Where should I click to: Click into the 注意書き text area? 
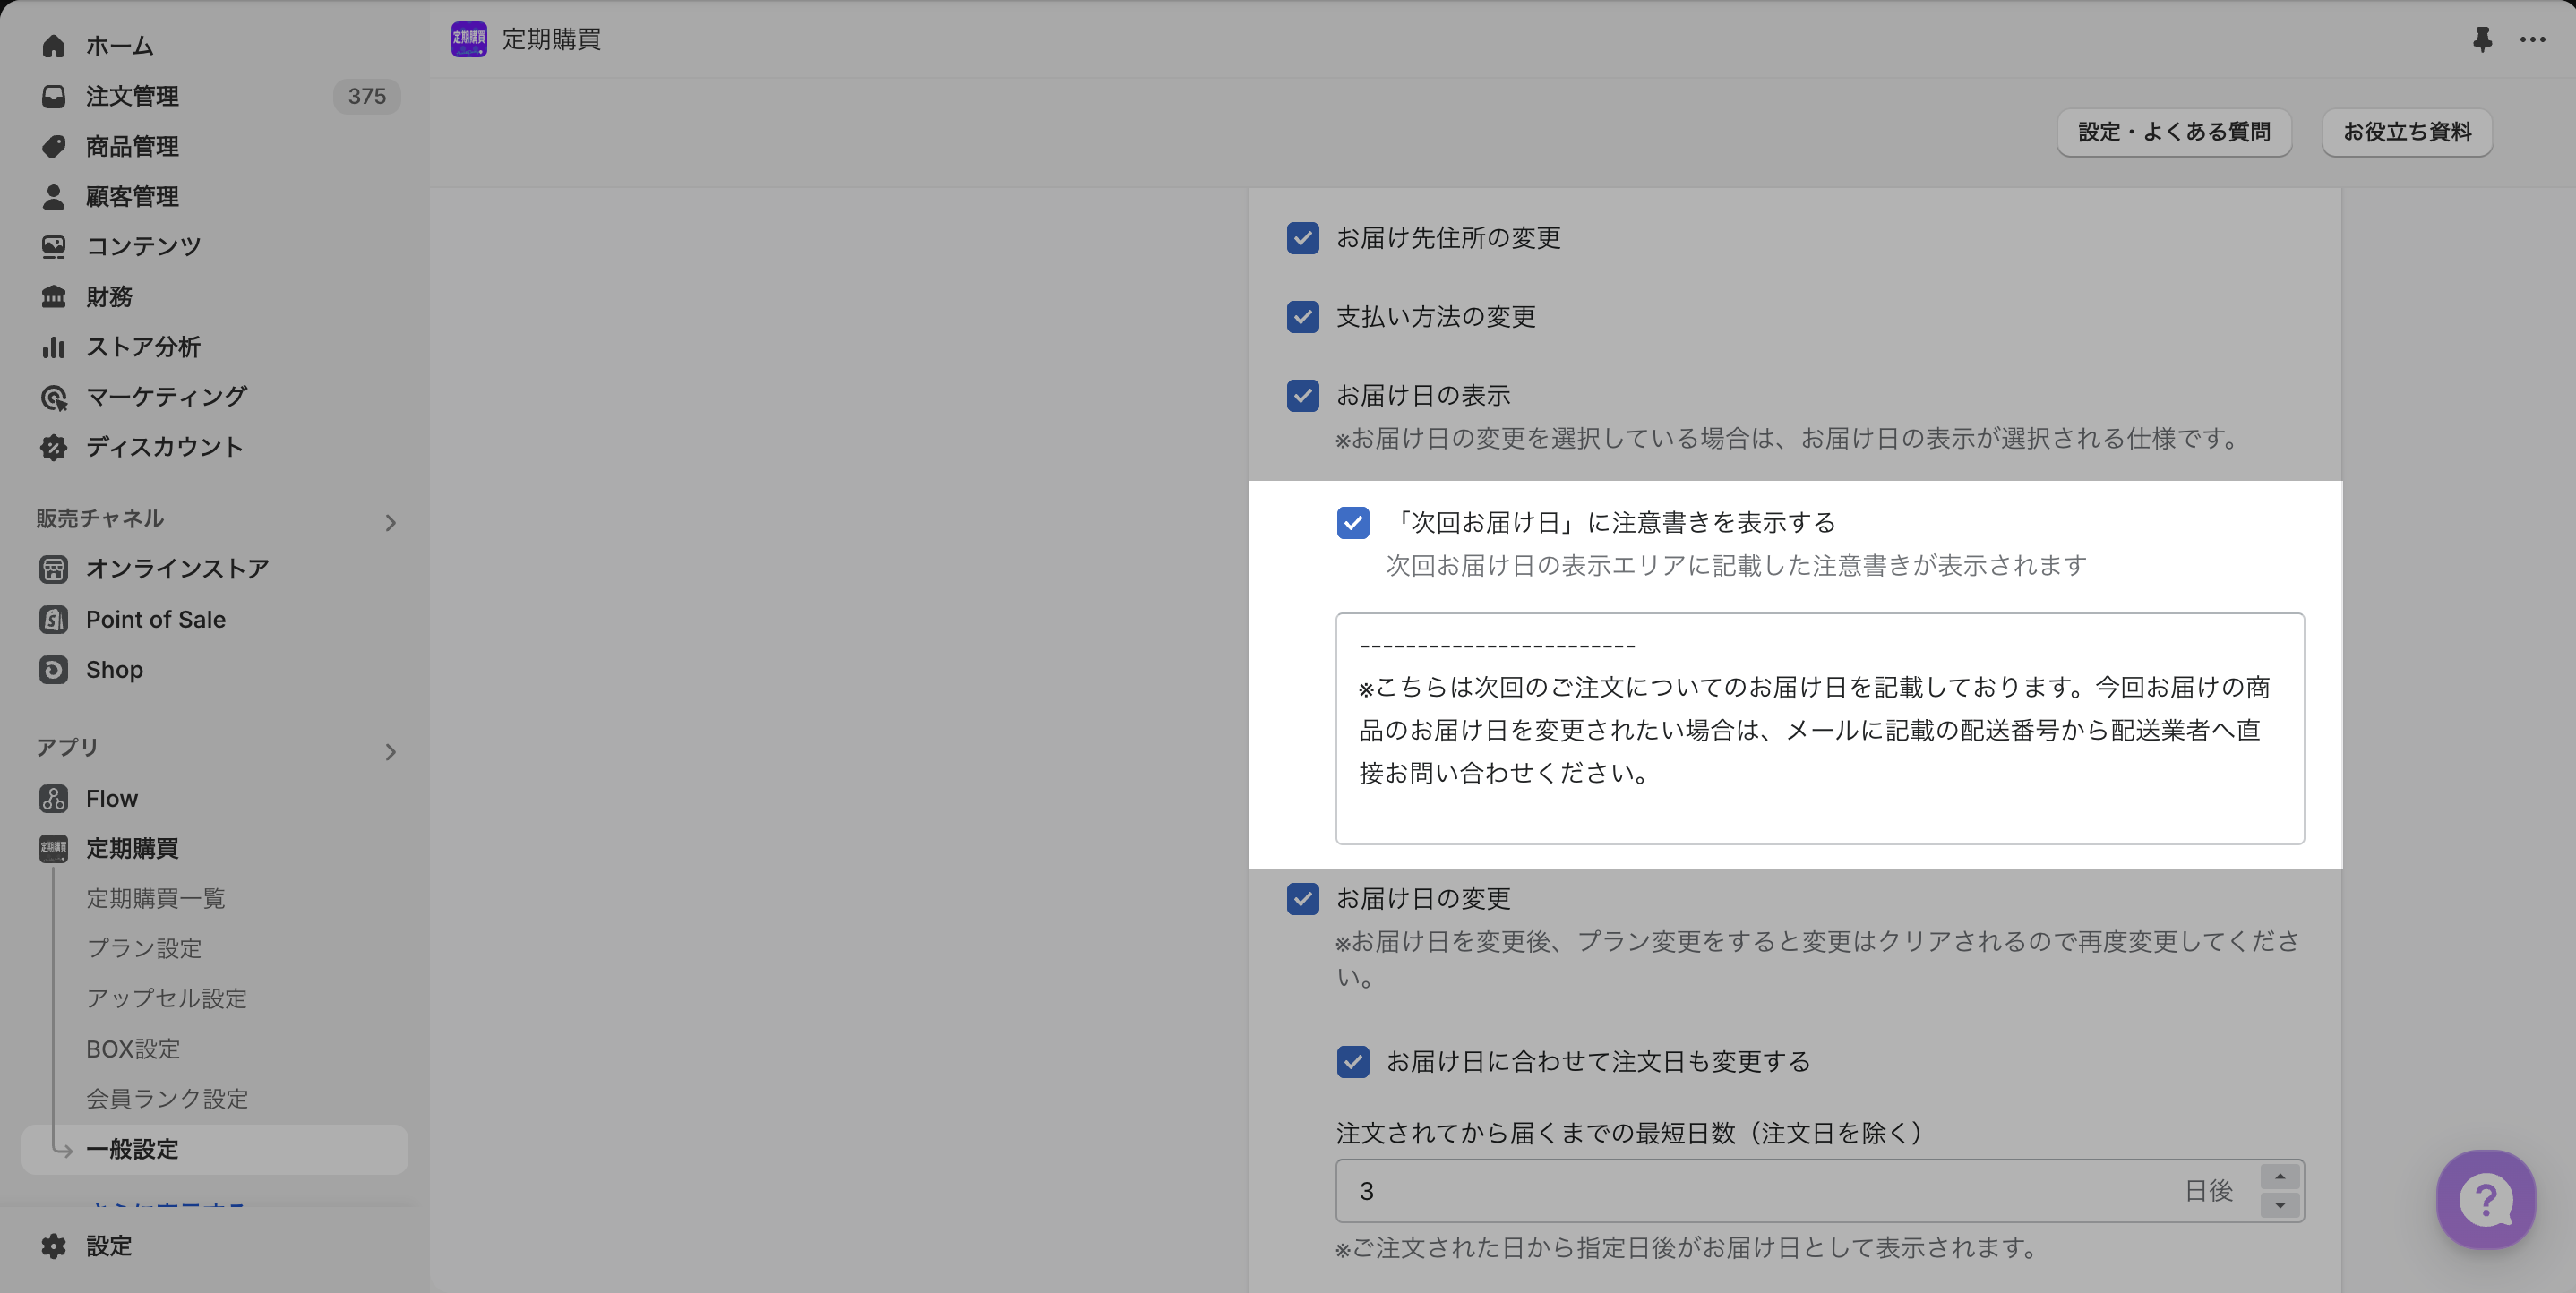(1818, 728)
